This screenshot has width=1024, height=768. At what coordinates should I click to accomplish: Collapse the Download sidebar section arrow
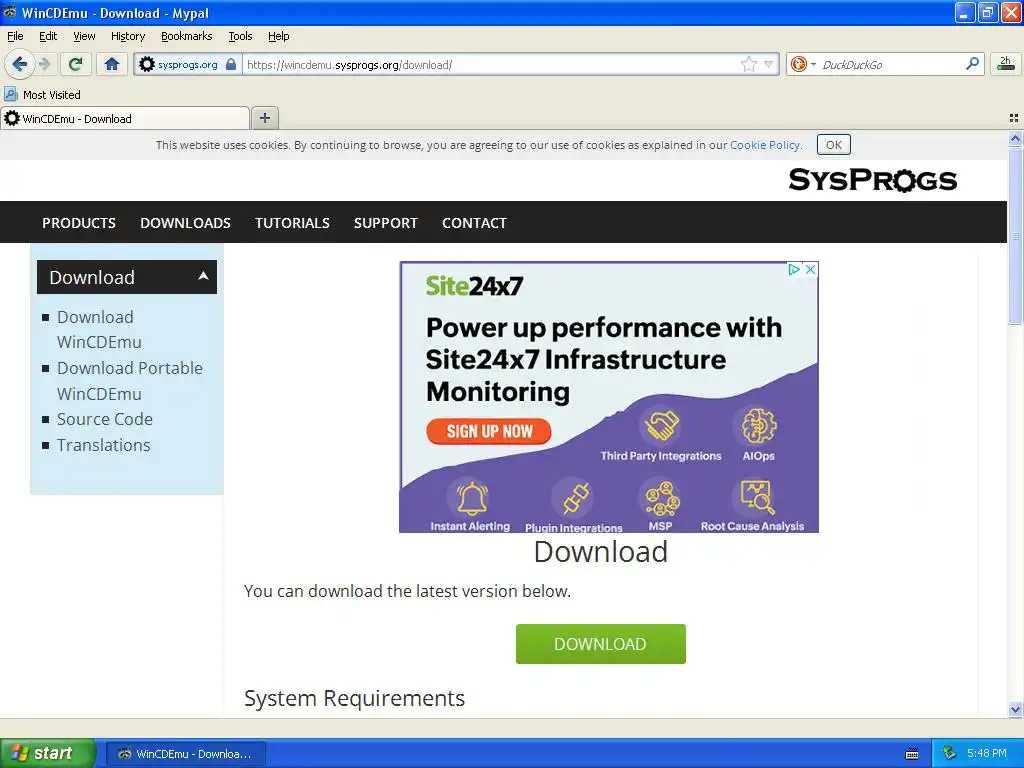204,276
